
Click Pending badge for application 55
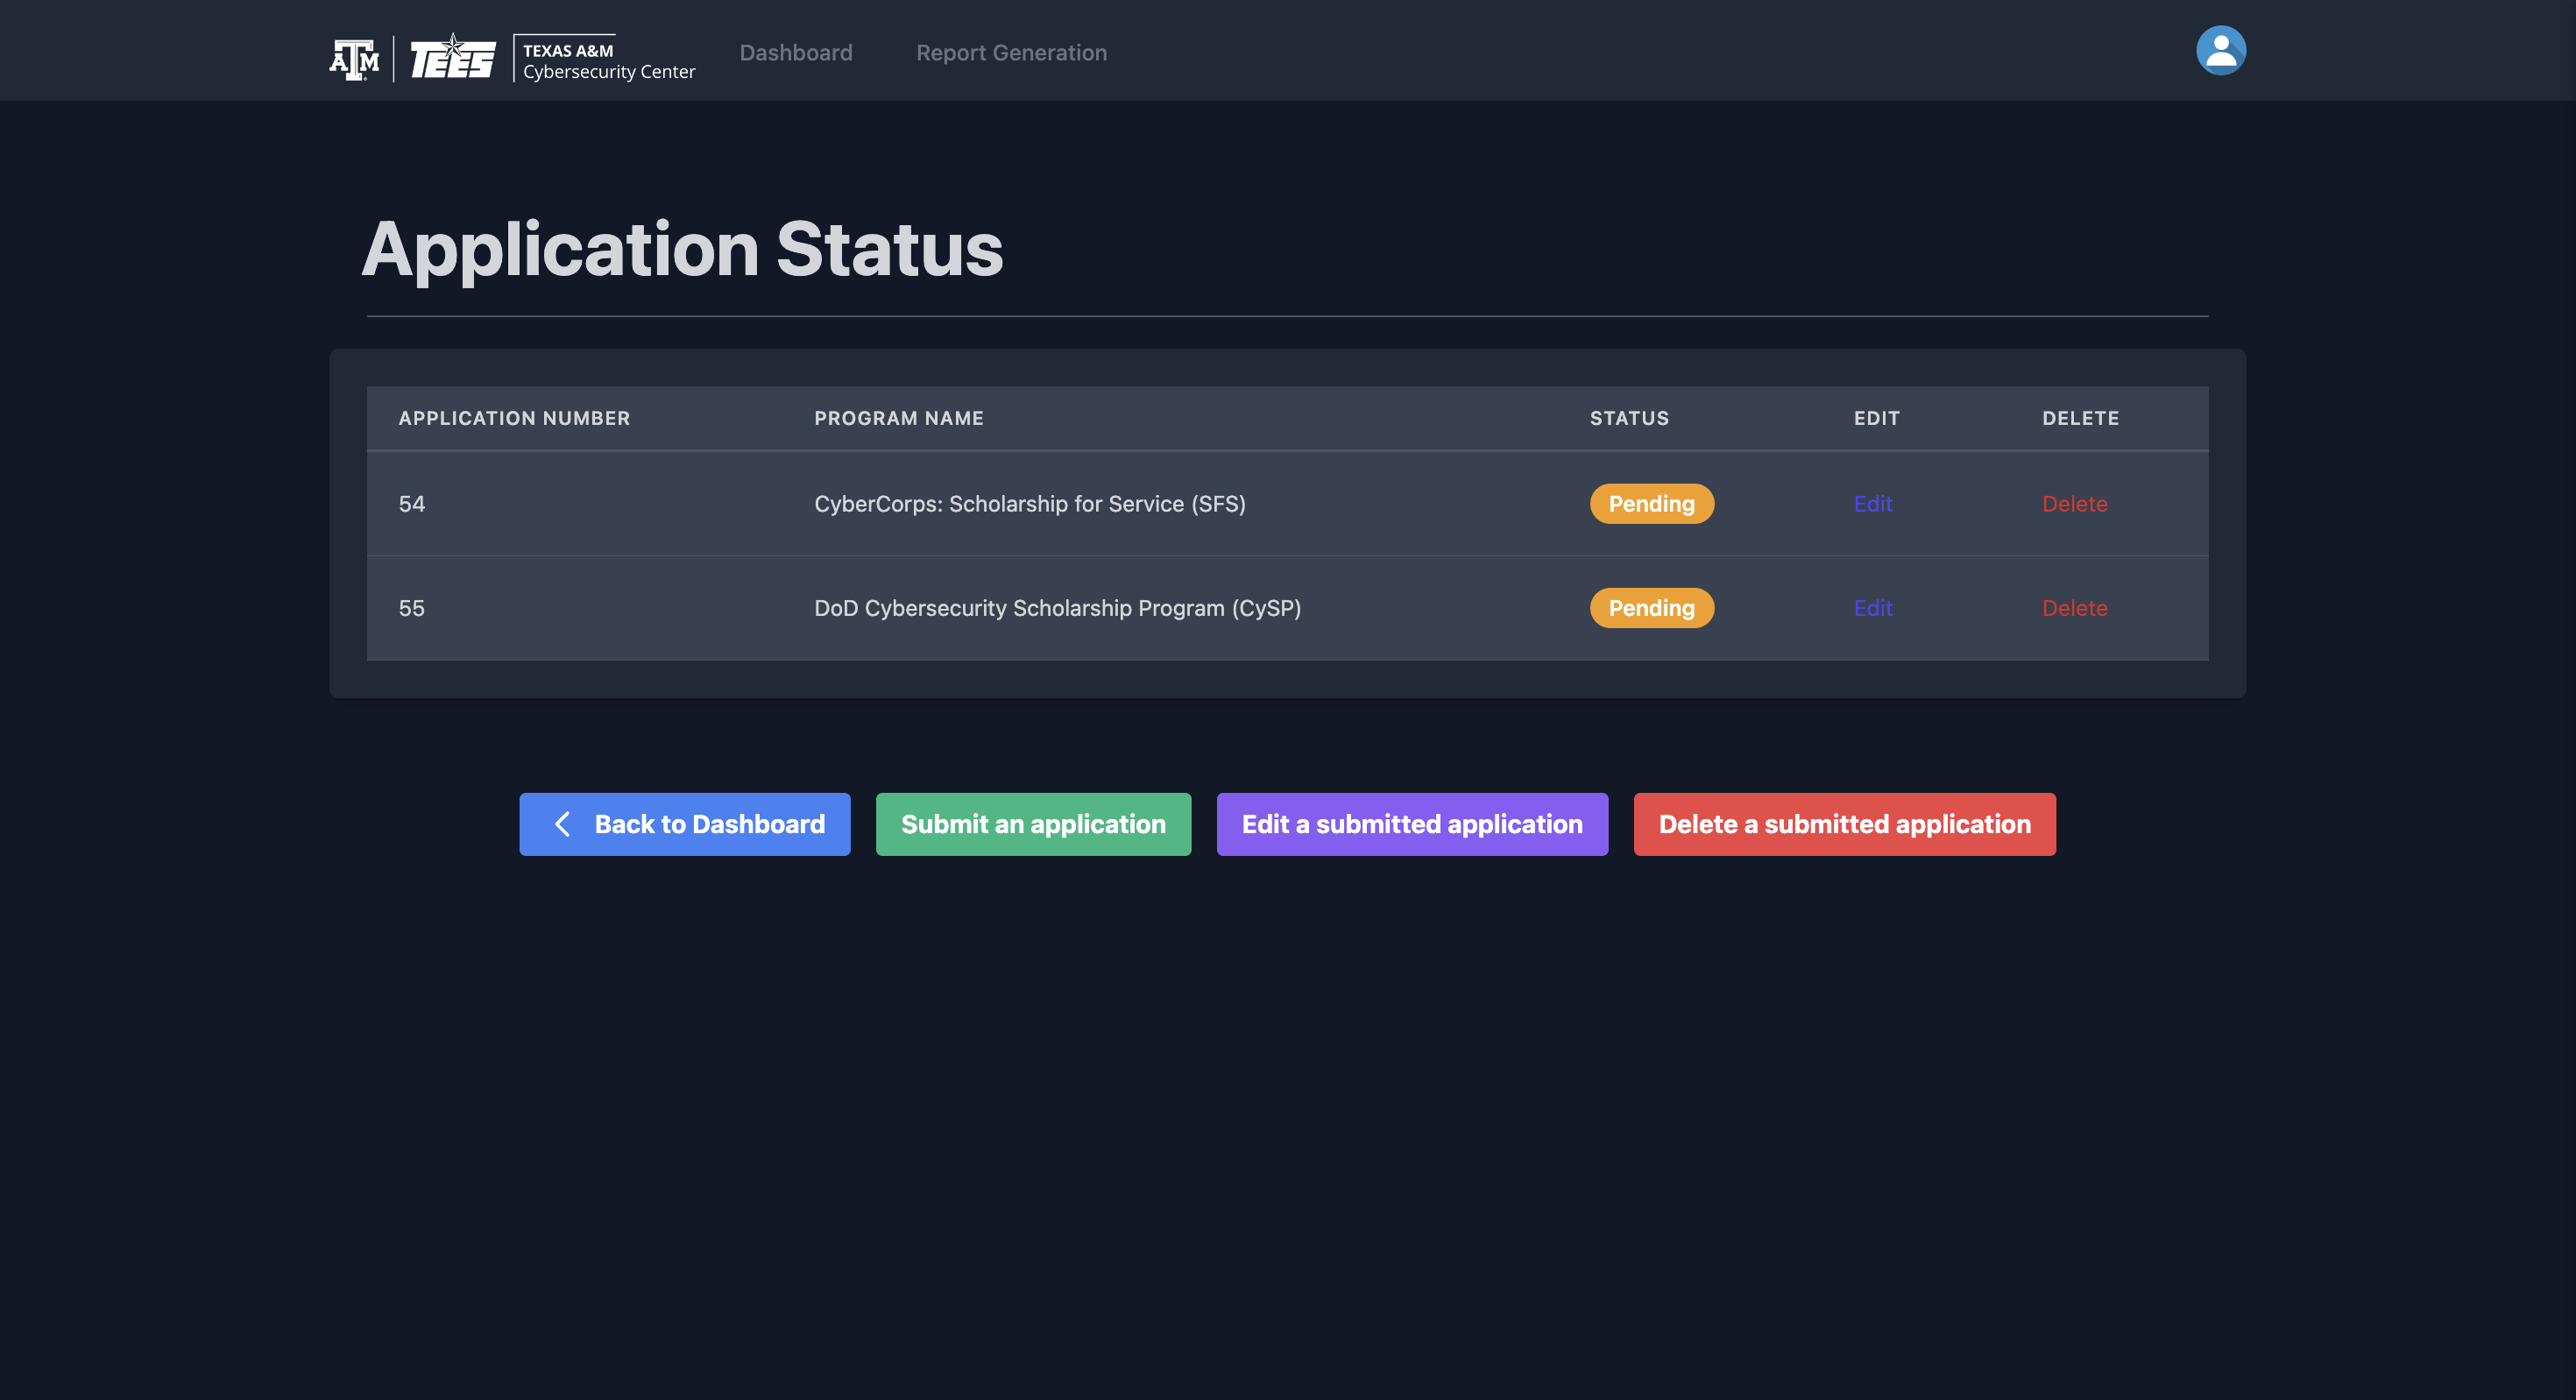tap(1651, 608)
